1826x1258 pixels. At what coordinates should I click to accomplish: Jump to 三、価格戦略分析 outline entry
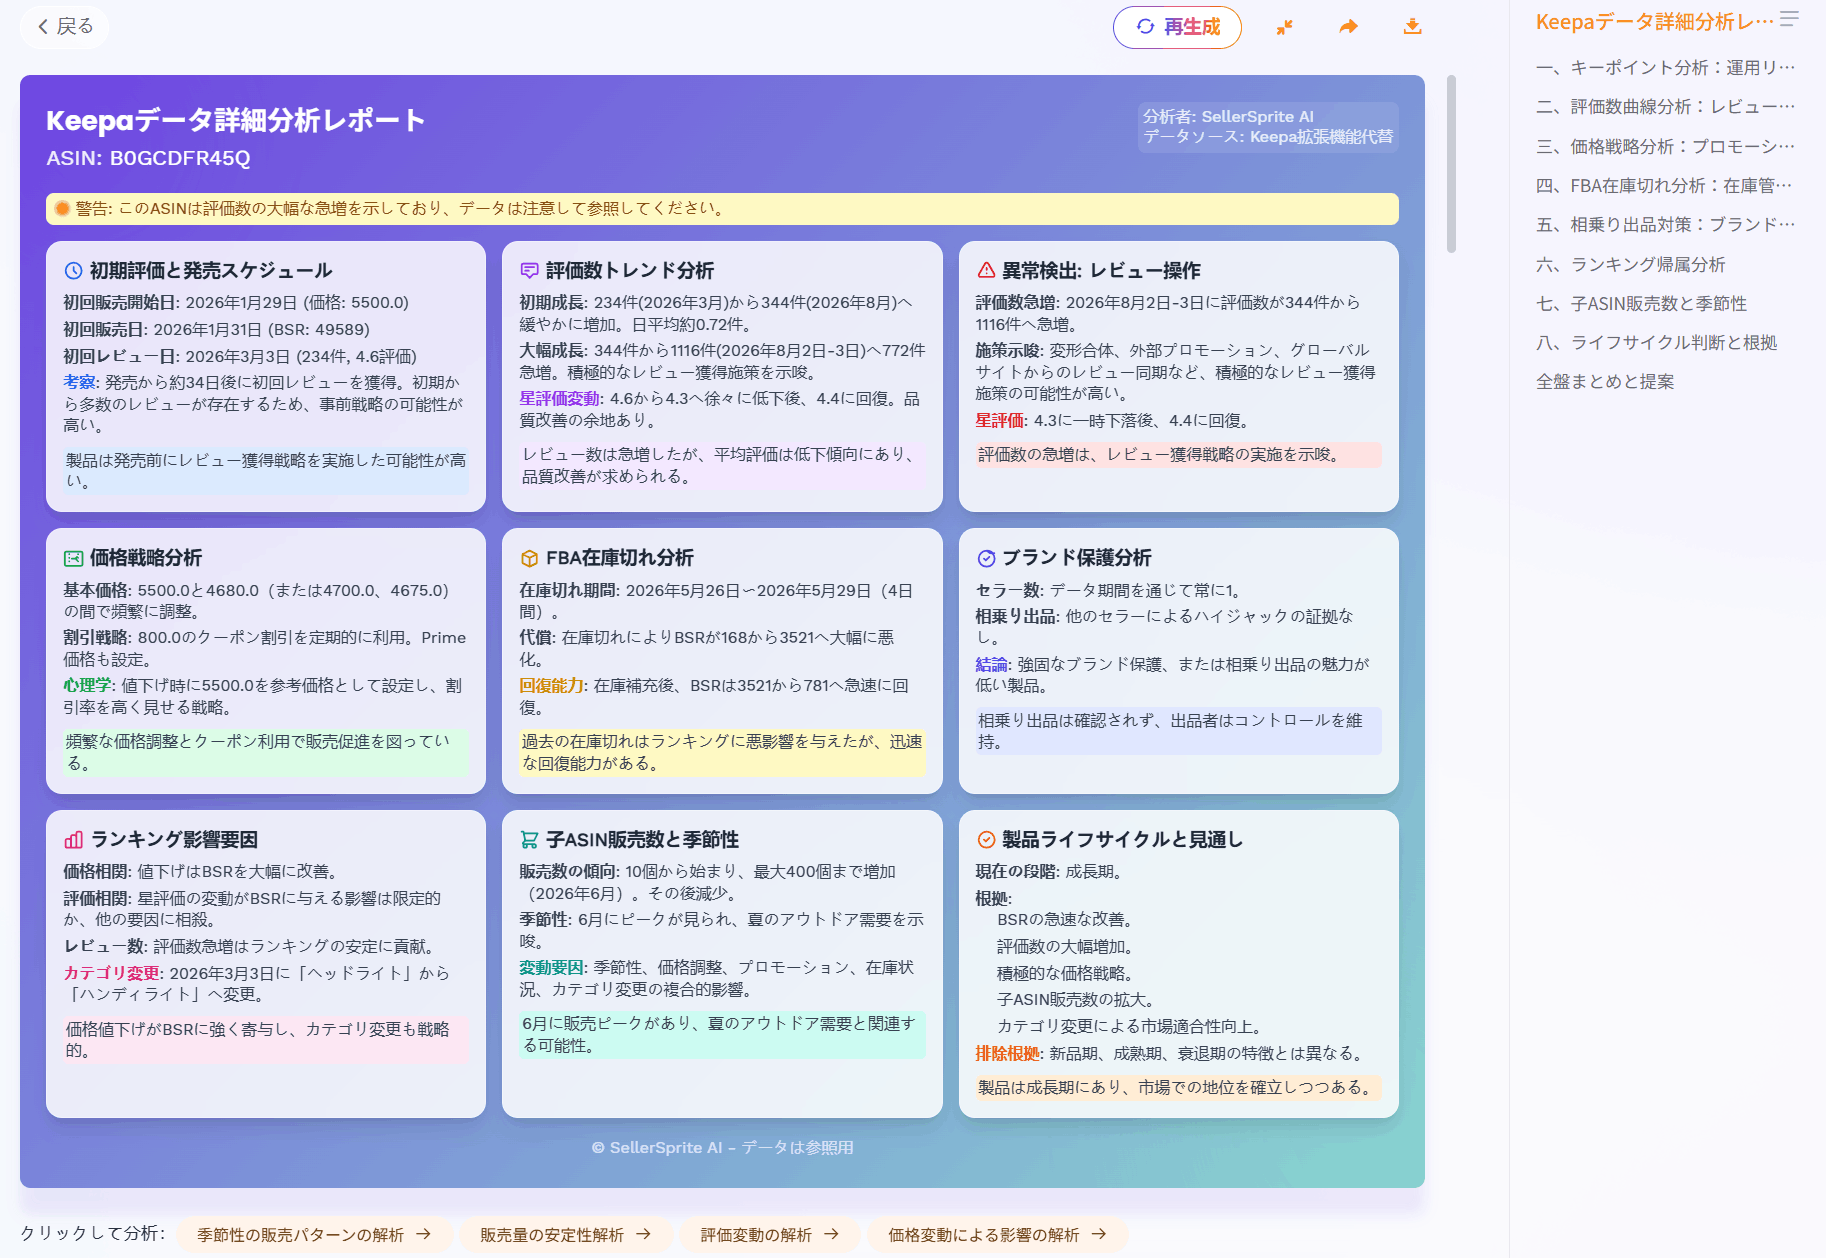coord(1666,147)
